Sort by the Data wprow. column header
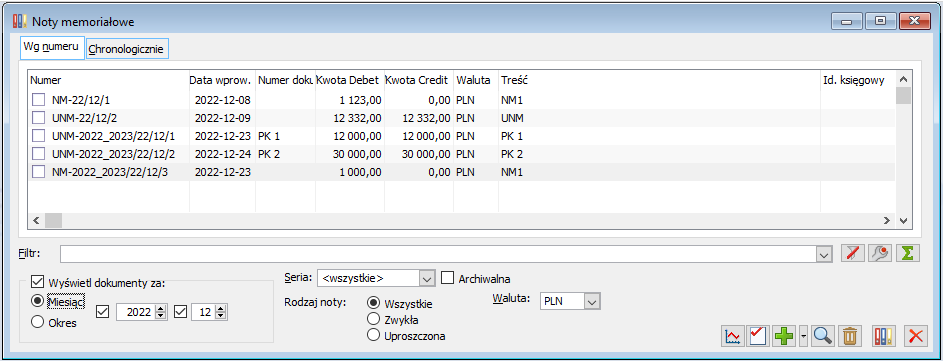This screenshot has width=943, height=361. [x=222, y=80]
